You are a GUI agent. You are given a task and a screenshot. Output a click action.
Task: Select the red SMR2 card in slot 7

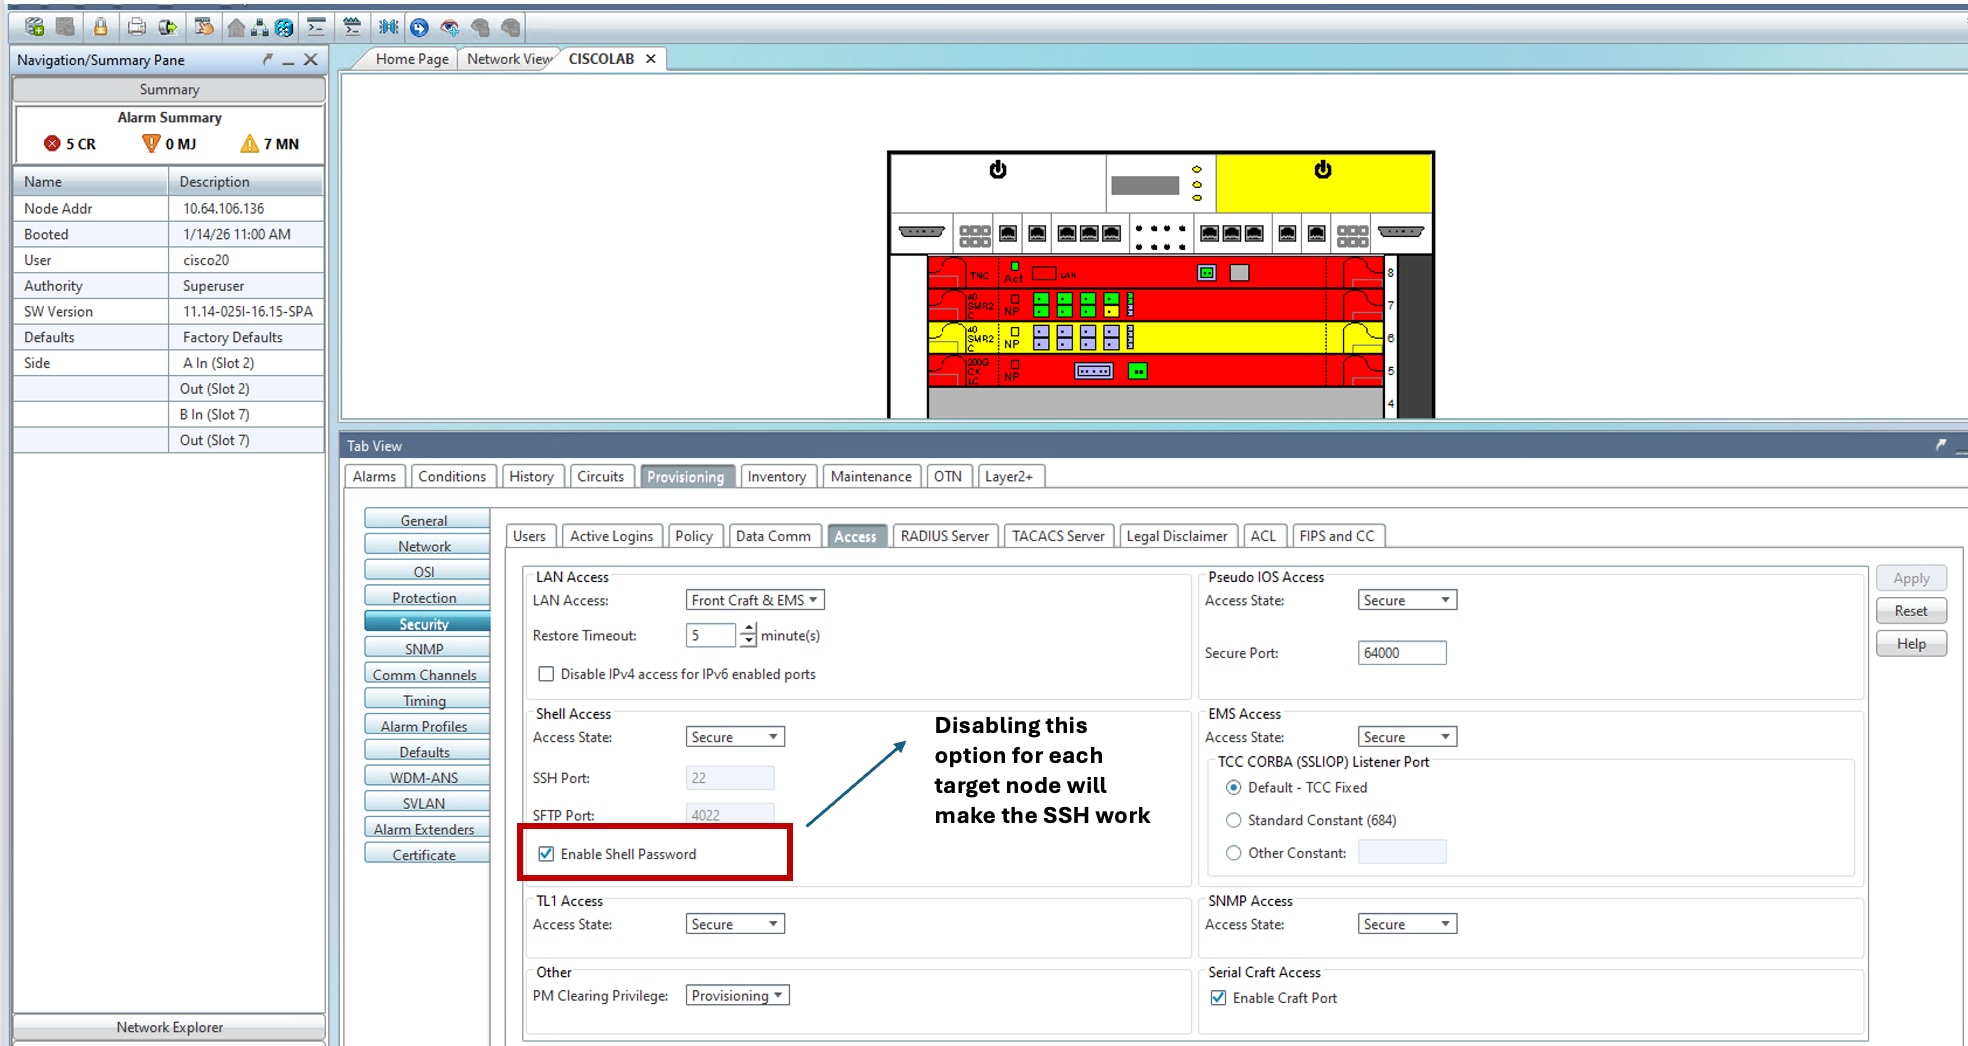pos(1155,305)
